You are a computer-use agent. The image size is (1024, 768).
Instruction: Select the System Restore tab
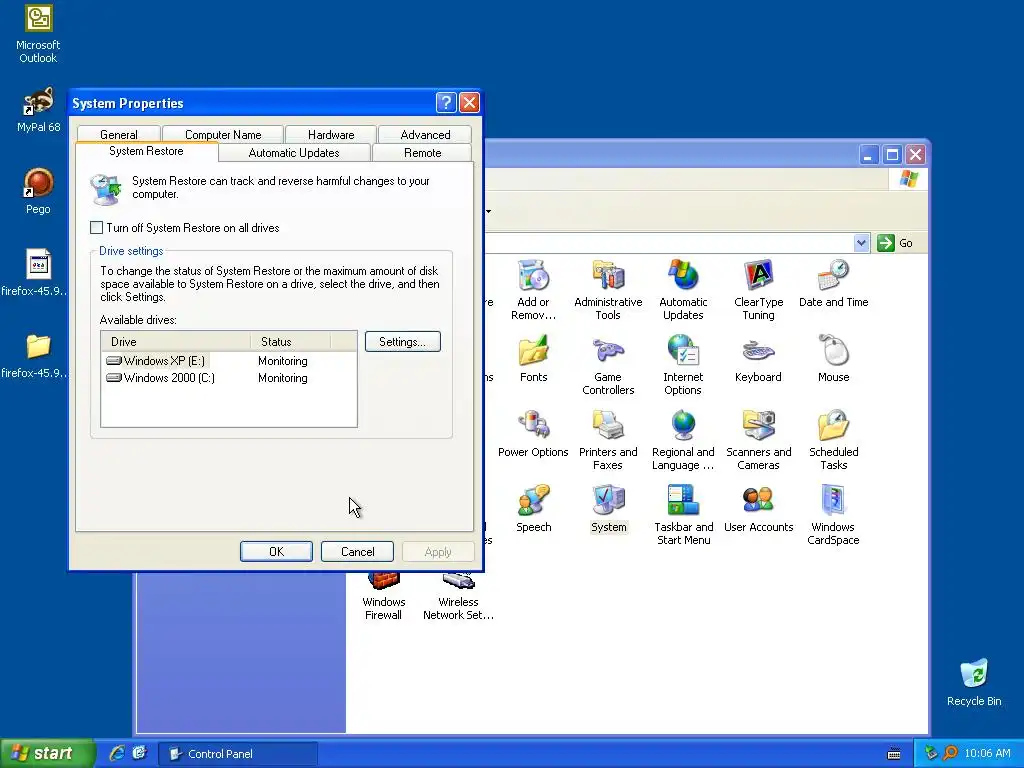pyautogui.click(x=146, y=151)
